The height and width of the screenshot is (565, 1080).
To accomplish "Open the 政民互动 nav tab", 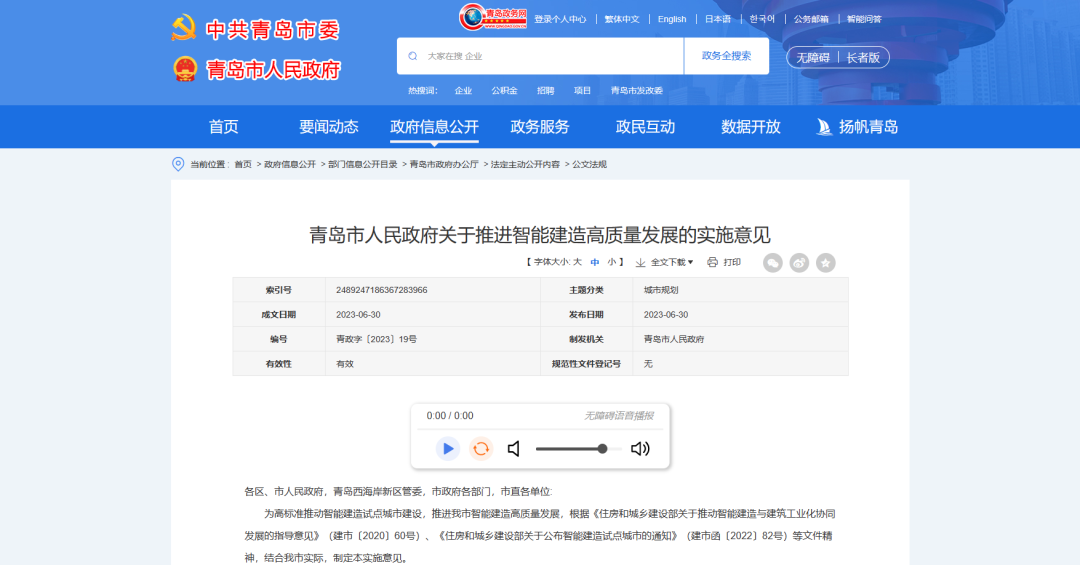I will coord(645,127).
